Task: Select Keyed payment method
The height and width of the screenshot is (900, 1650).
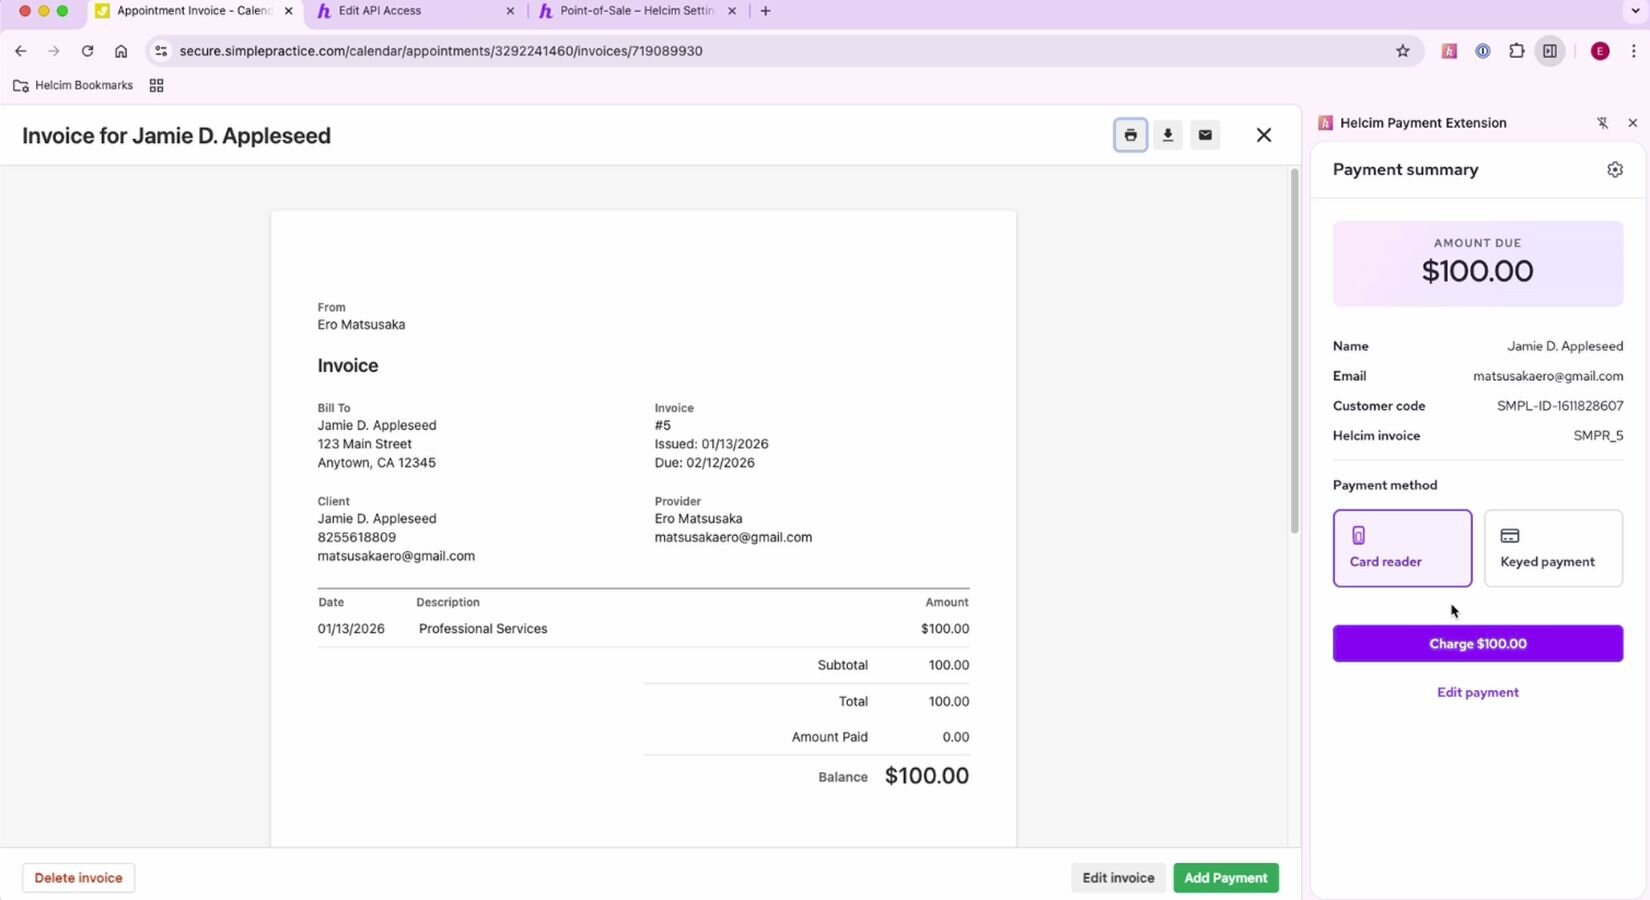Action: (1552, 548)
